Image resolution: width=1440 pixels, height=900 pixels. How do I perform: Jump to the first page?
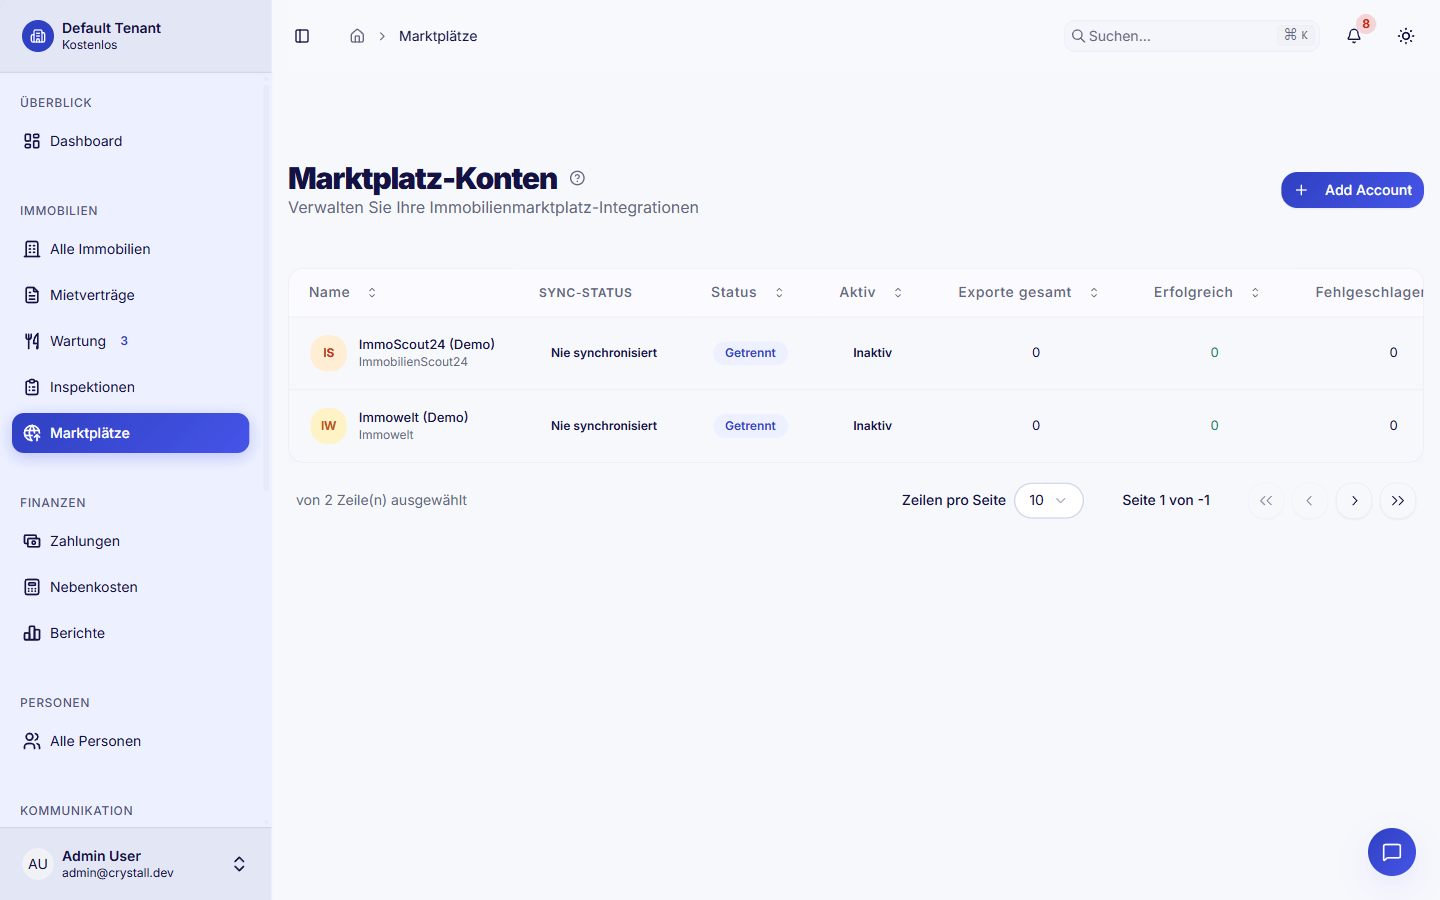coord(1266,501)
